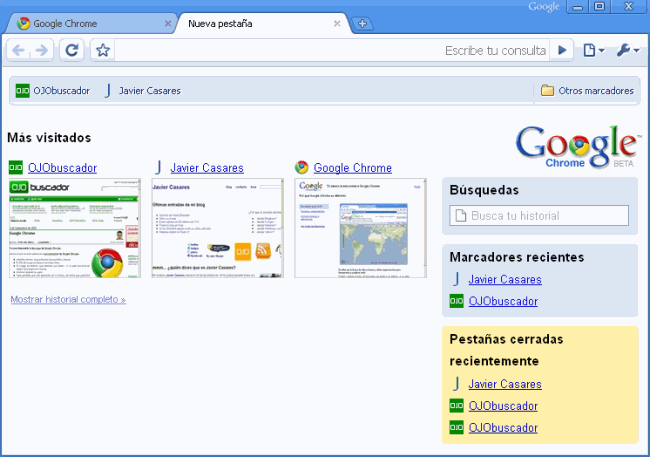Minimize the browser window
Image resolution: width=650 pixels, height=457 pixels.
coord(577,7)
